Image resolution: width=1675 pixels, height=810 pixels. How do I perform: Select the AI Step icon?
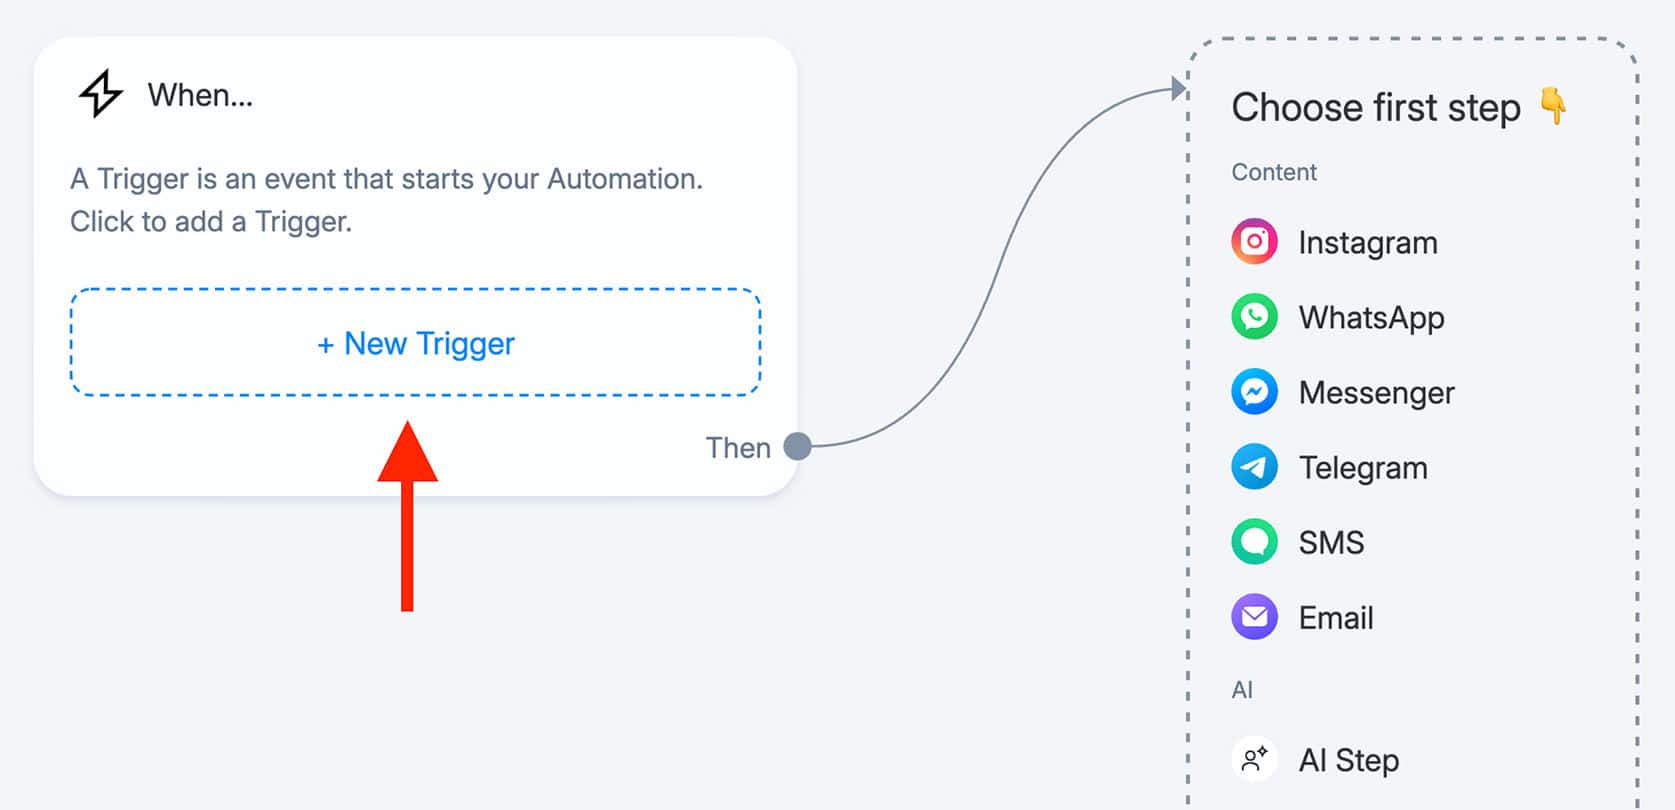pyautogui.click(x=1254, y=760)
